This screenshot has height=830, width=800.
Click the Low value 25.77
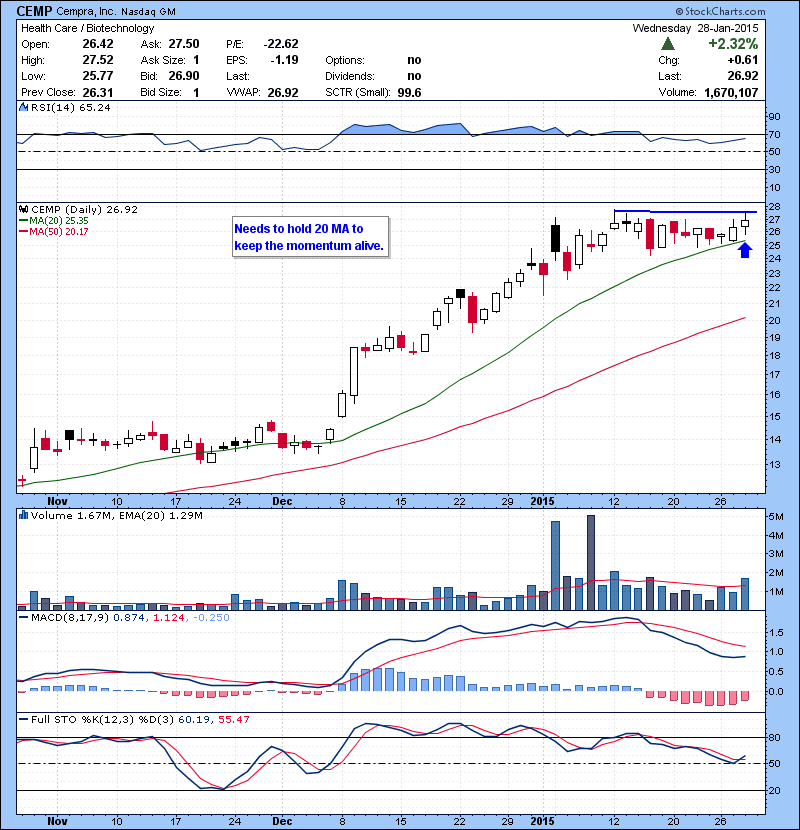pyautogui.click(x=98, y=76)
